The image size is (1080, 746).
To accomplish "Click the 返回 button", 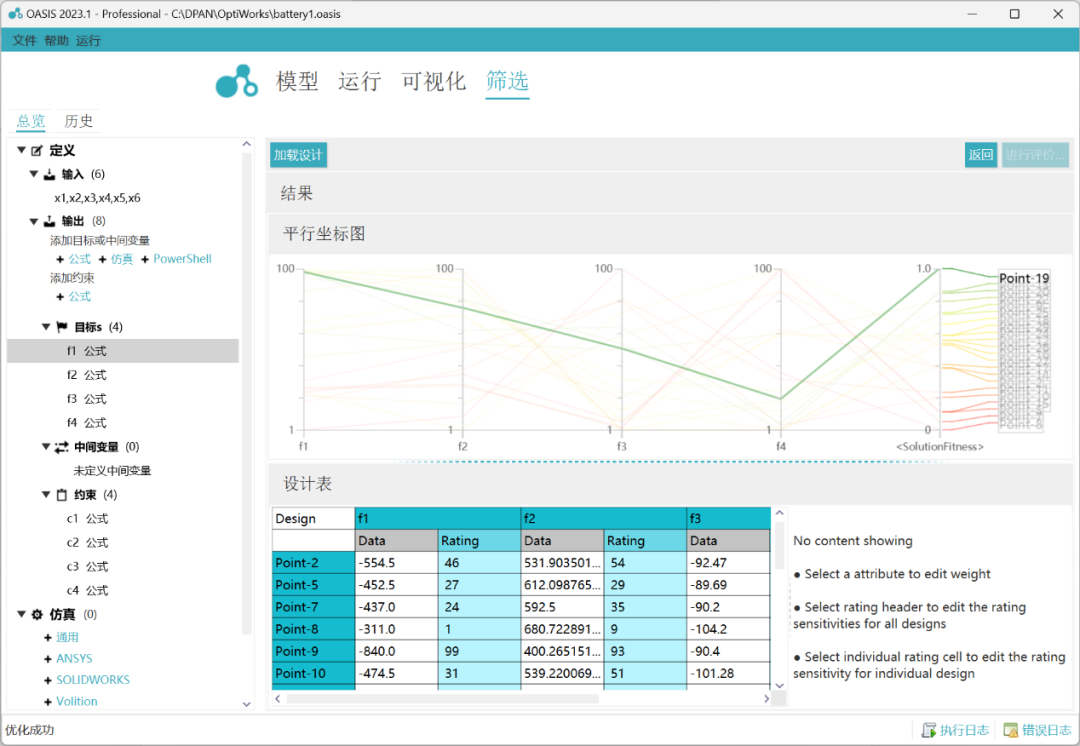I will pyautogui.click(x=981, y=155).
